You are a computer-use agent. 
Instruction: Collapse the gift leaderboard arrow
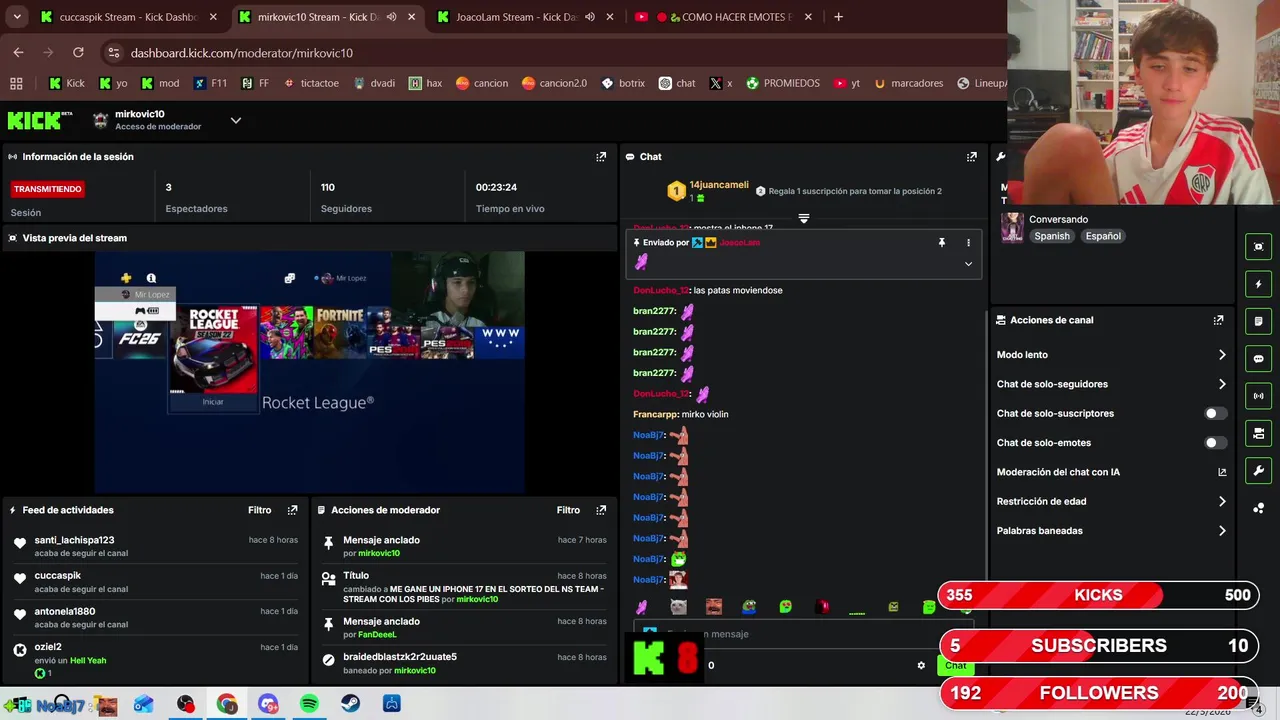tap(803, 217)
